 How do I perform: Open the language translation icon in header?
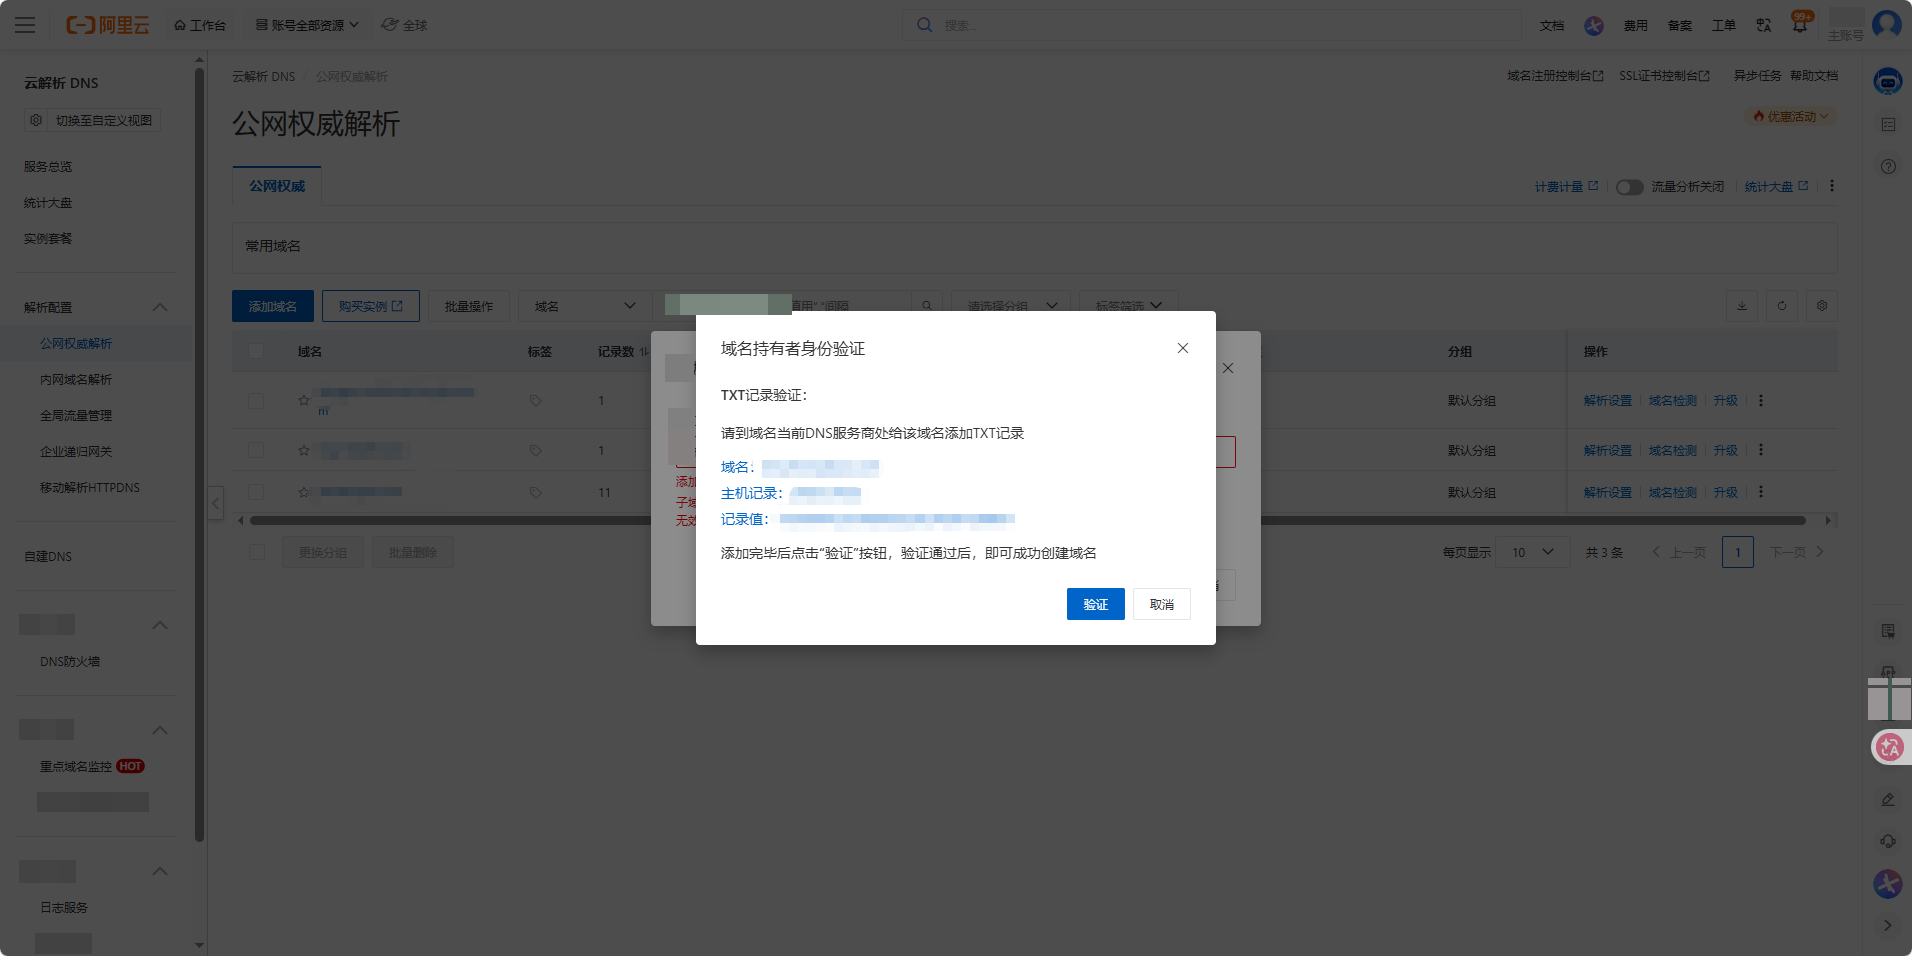pos(1764,25)
